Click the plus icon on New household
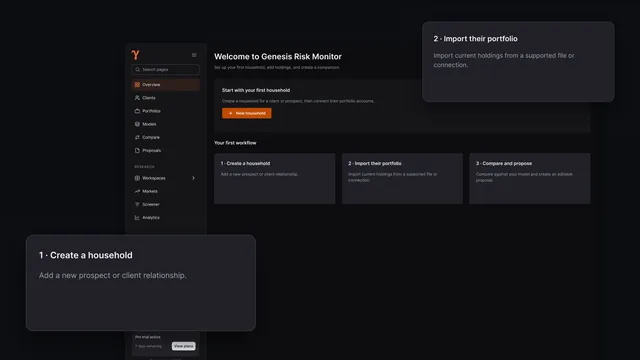 point(230,113)
